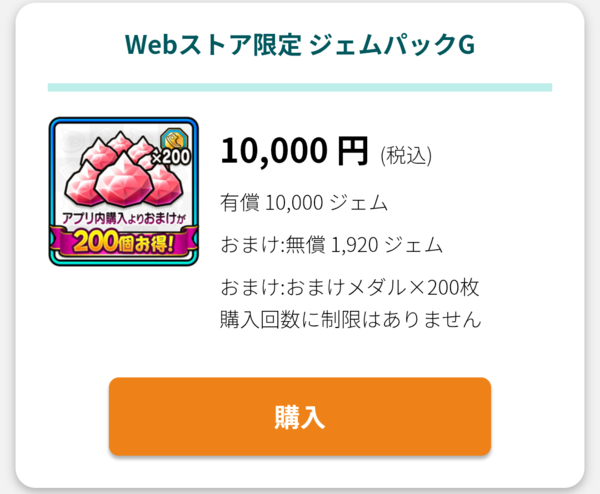Click the leftmost pink gem in pile
Viewport: 600px width, 494px height.
[x=82, y=184]
